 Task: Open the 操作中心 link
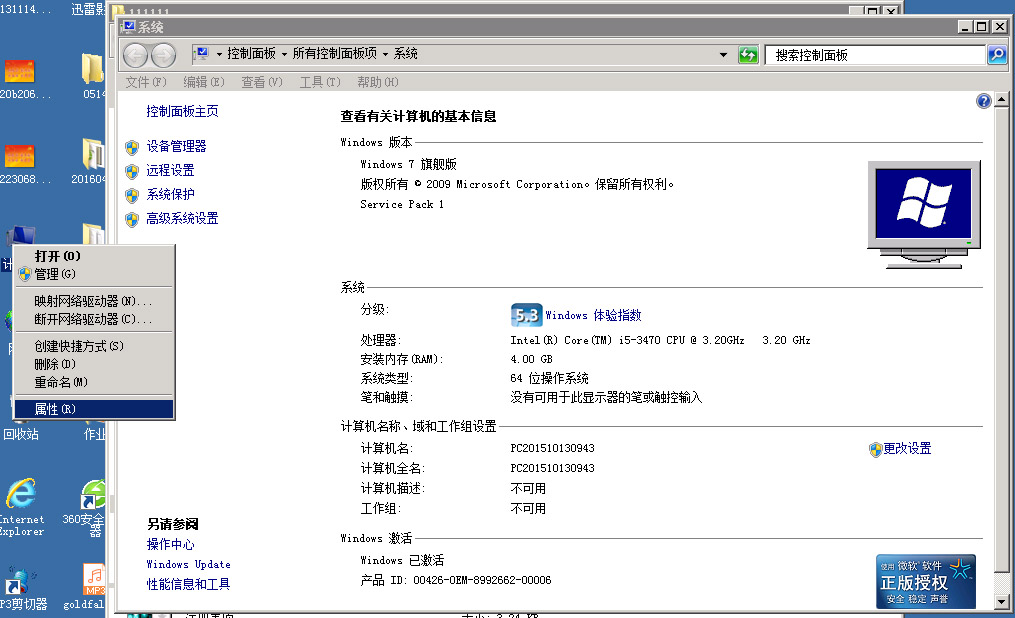coord(170,544)
